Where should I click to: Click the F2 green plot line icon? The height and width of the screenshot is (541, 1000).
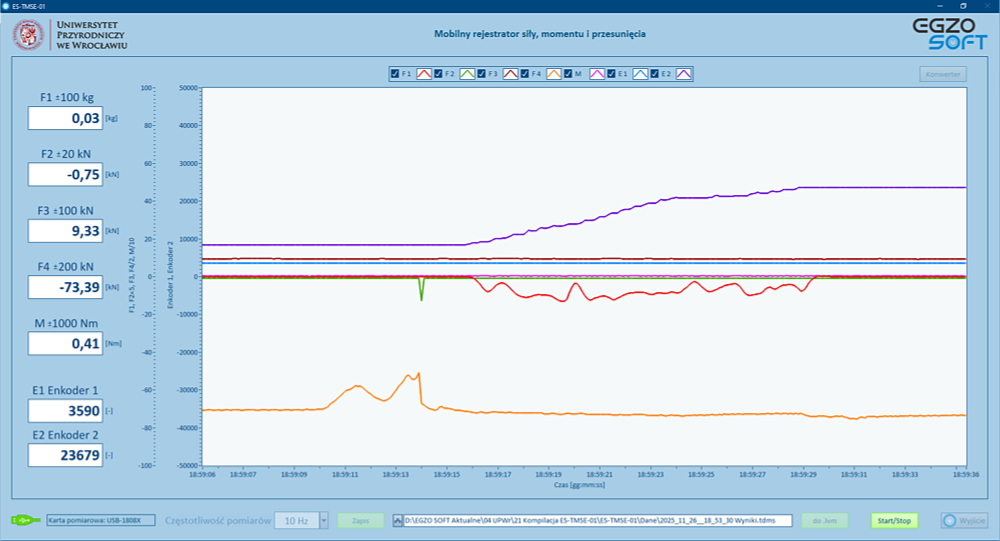click(x=467, y=74)
